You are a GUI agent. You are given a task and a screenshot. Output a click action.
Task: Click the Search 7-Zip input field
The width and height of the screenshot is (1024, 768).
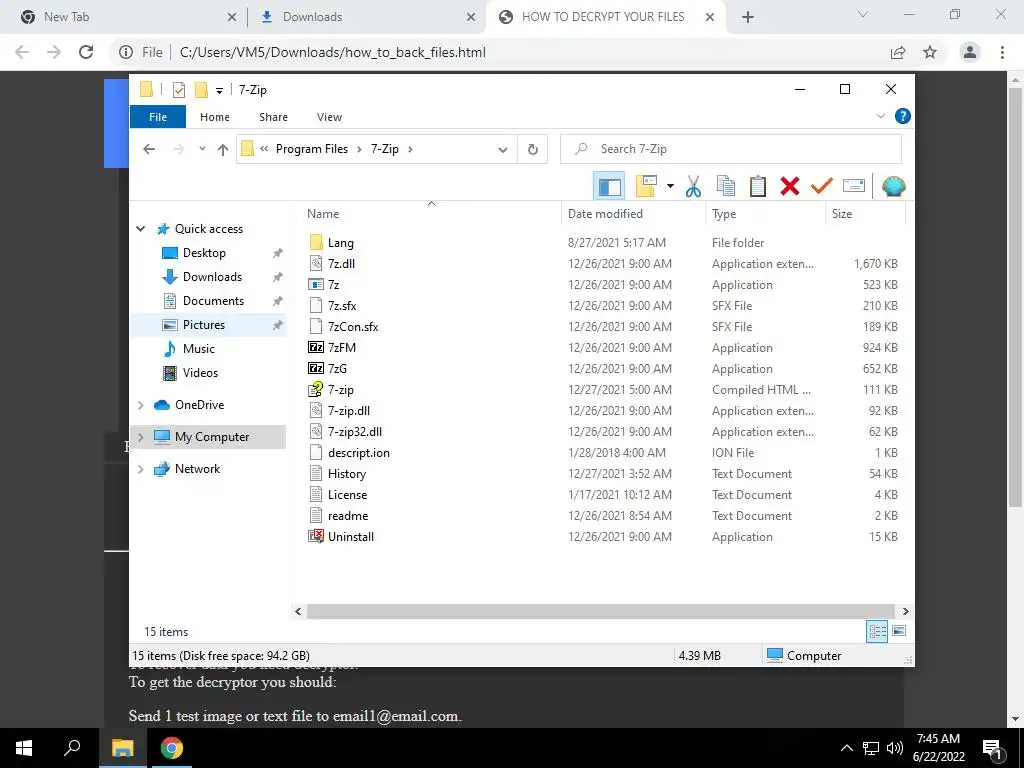click(x=731, y=150)
